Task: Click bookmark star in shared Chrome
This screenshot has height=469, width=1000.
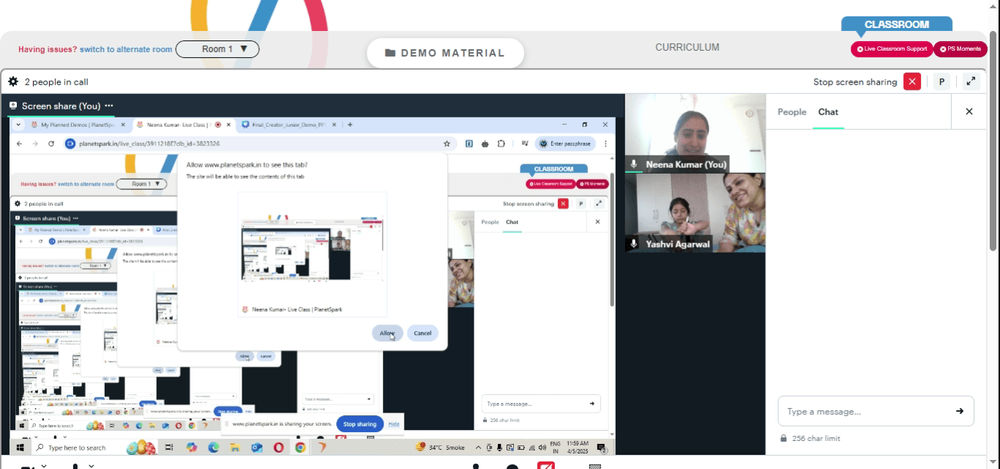Action: pos(447,144)
